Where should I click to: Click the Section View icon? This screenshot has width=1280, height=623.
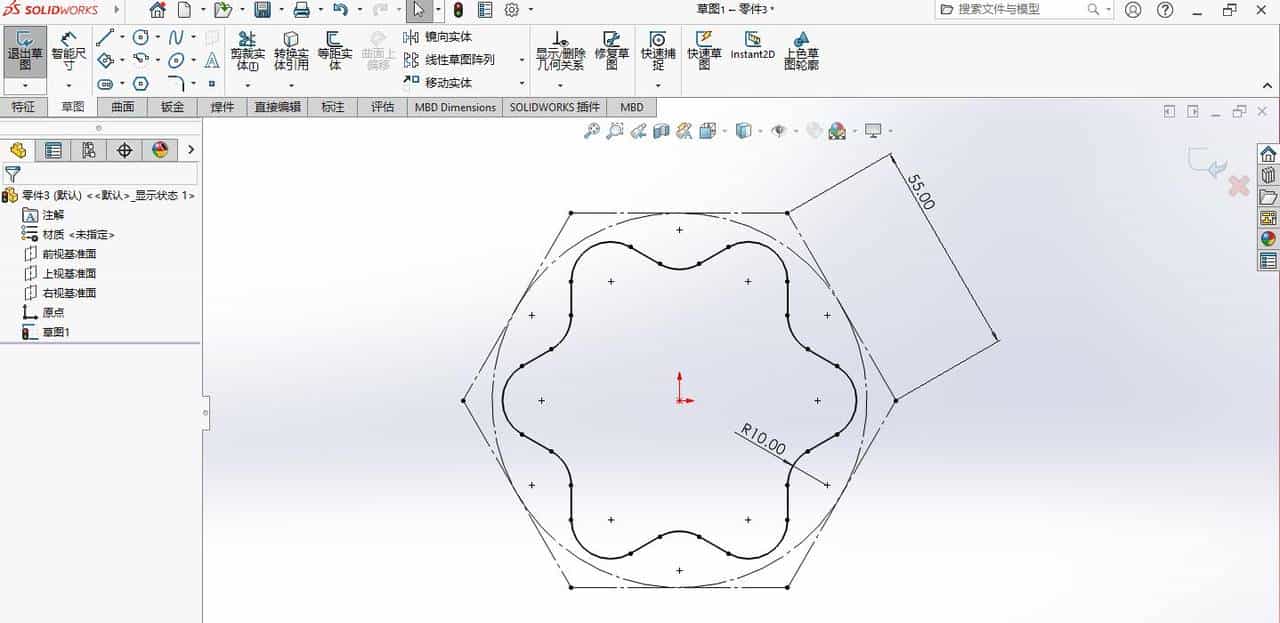(x=662, y=130)
